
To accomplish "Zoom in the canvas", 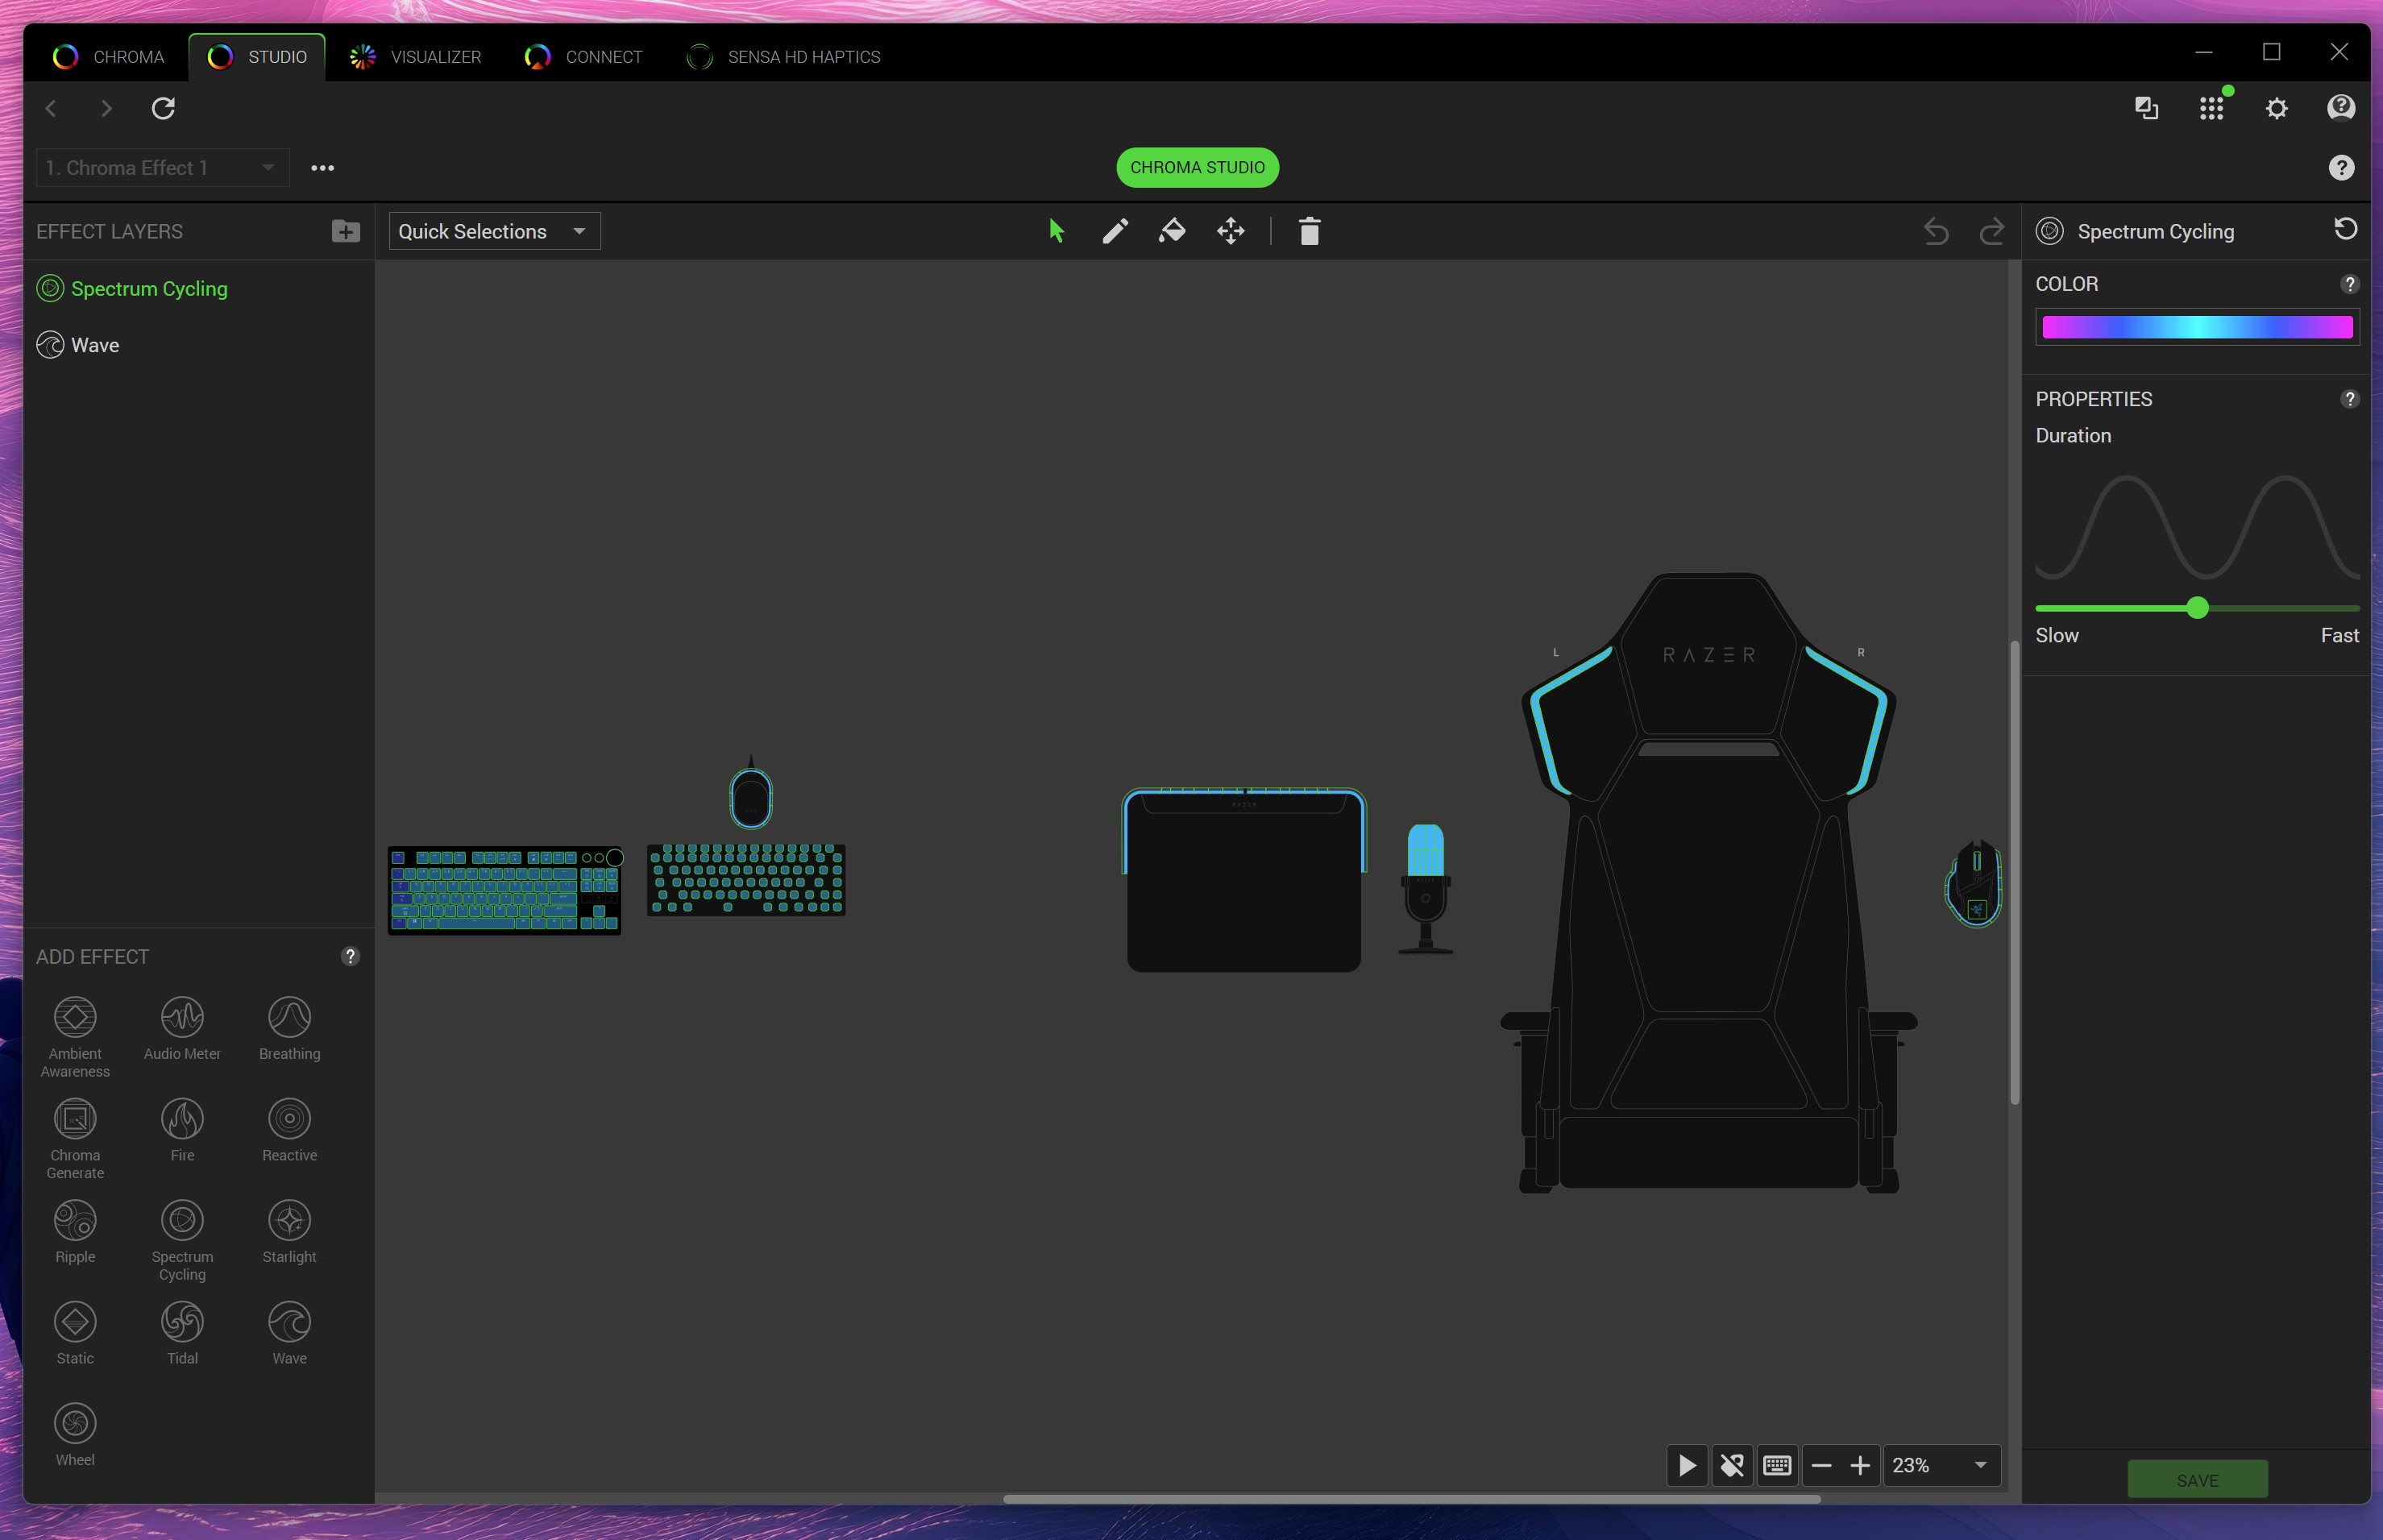I will tap(1860, 1465).
